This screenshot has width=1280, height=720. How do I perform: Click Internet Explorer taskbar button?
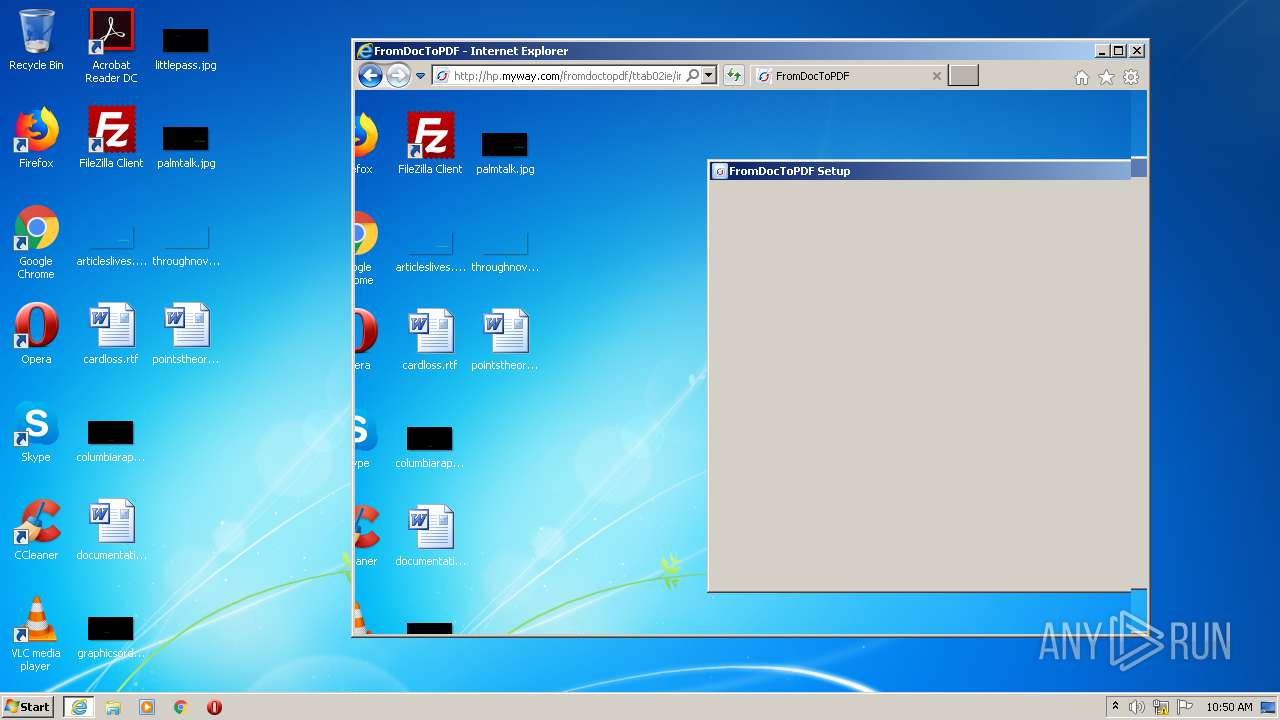point(79,707)
